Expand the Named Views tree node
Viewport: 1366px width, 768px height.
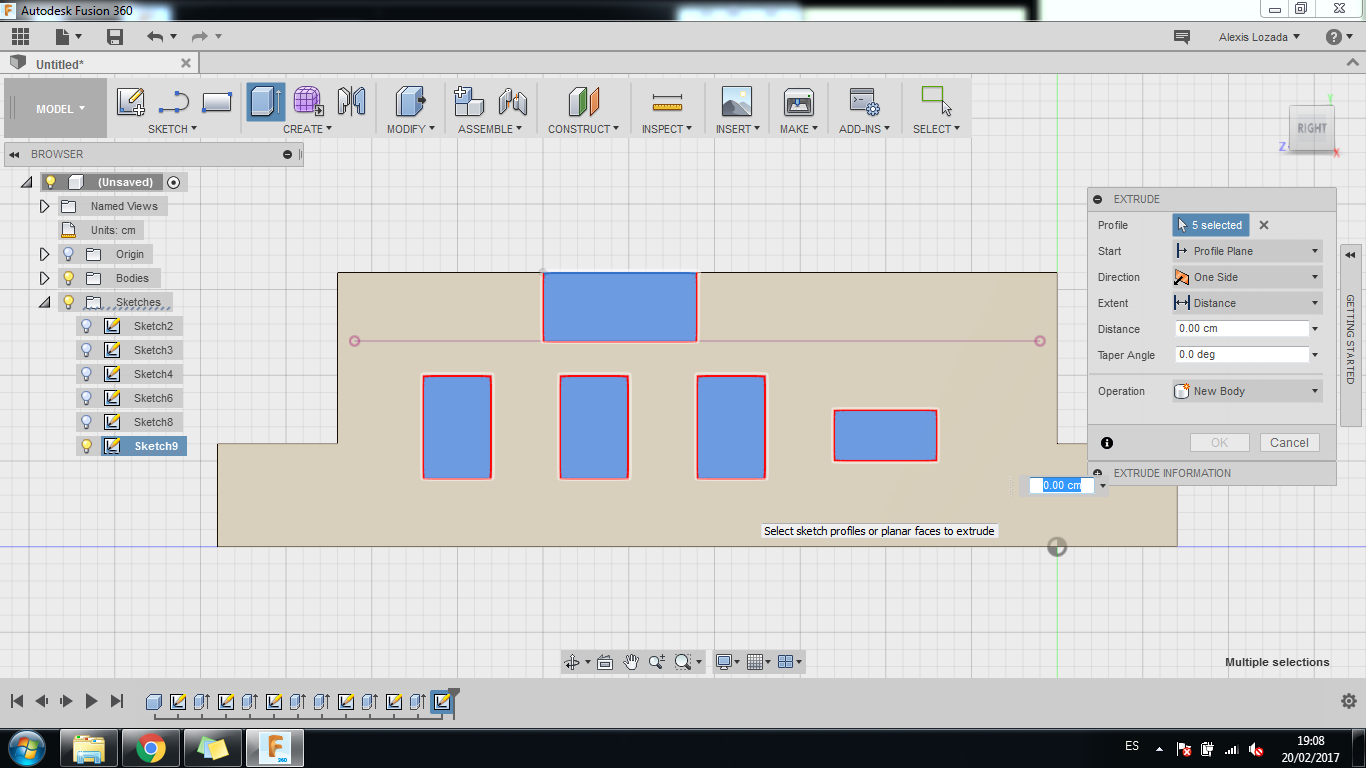pyautogui.click(x=44, y=206)
